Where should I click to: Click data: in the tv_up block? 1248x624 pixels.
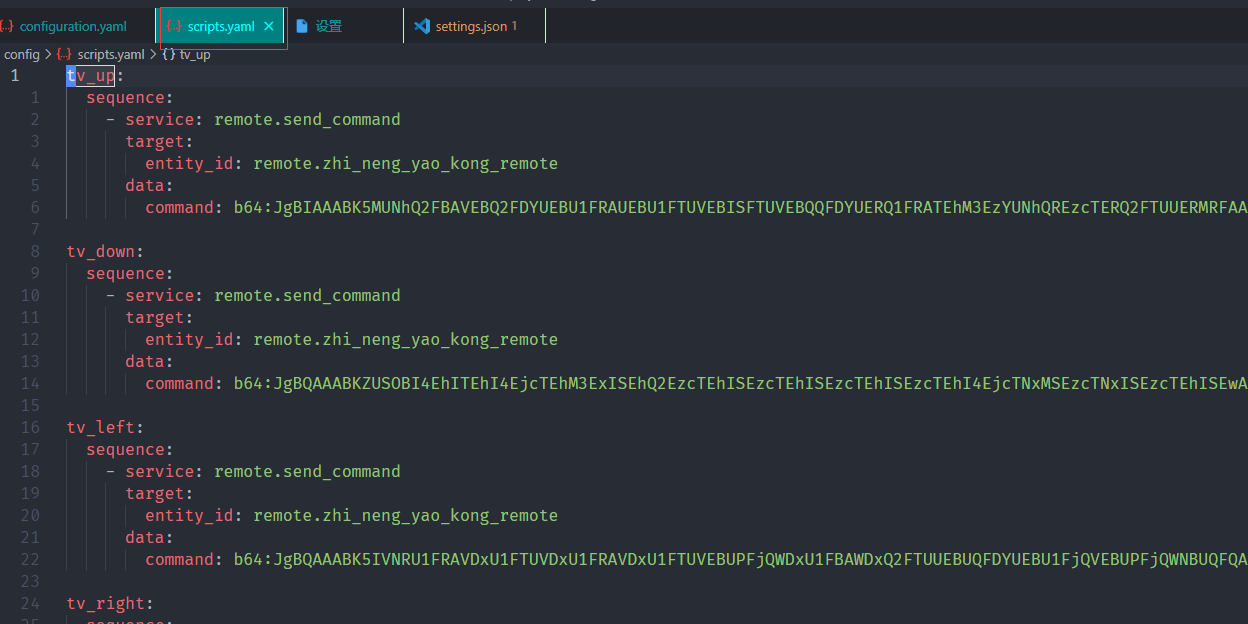149,185
